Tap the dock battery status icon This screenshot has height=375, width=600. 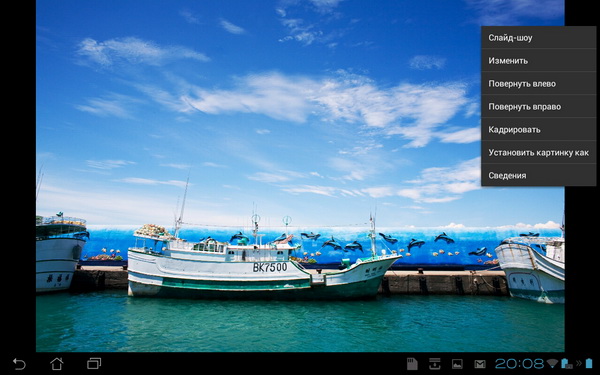coord(567,363)
